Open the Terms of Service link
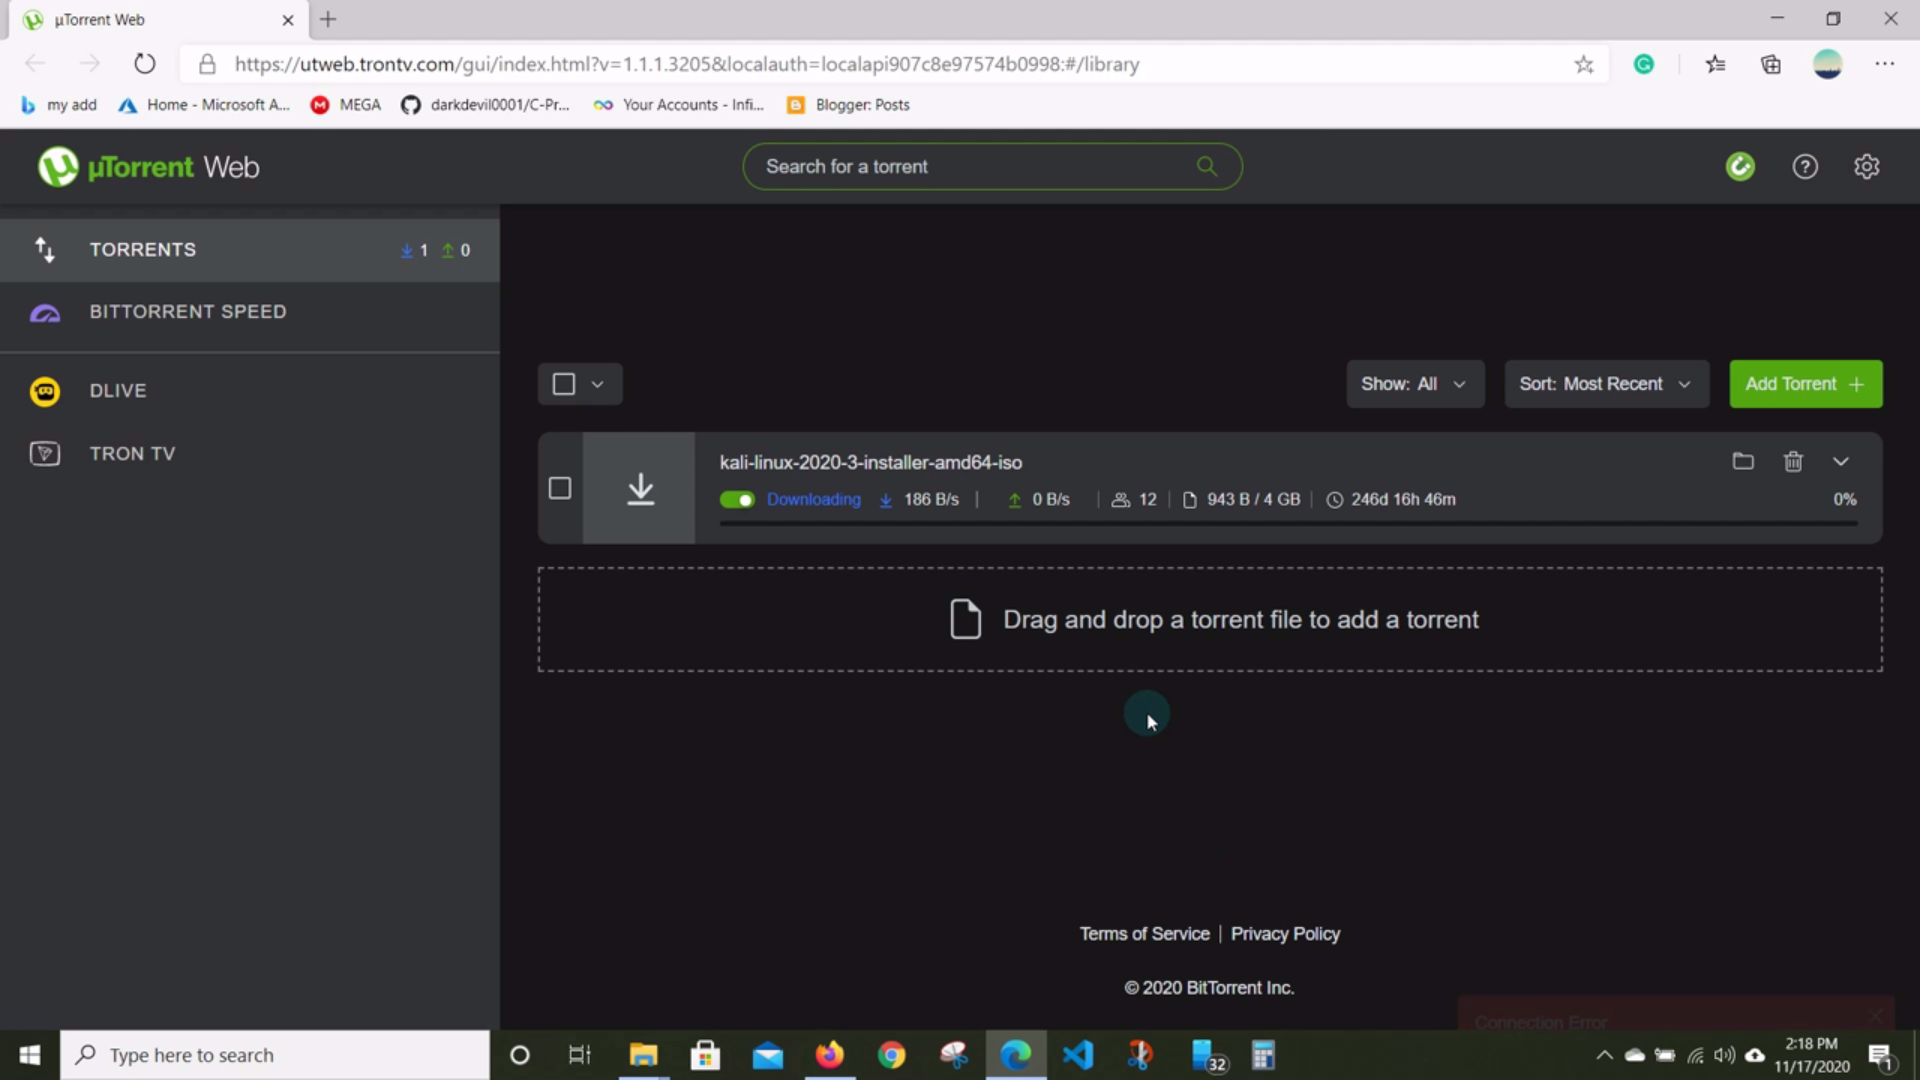 tap(1144, 933)
